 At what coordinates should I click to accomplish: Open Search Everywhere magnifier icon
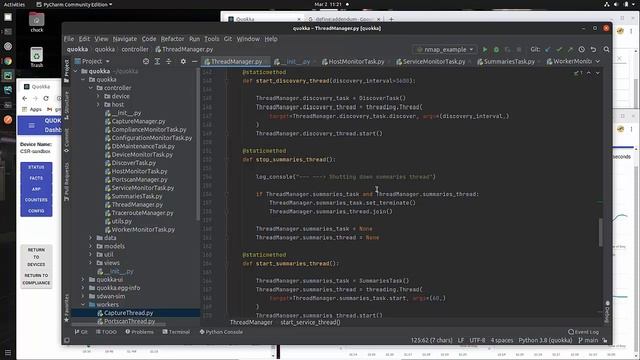click(607, 49)
